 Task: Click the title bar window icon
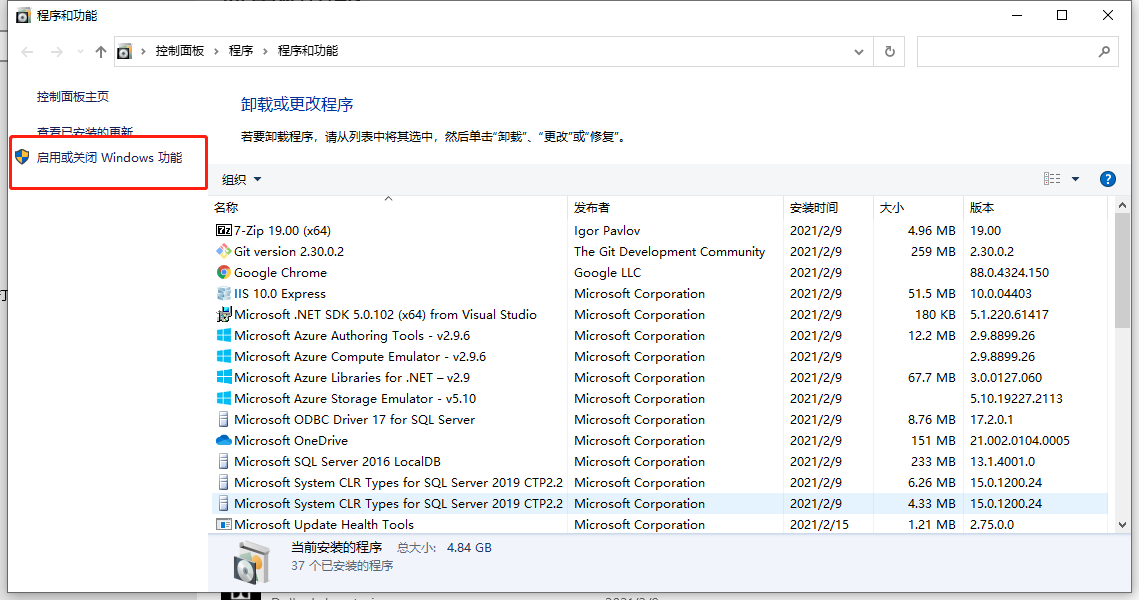point(23,15)
